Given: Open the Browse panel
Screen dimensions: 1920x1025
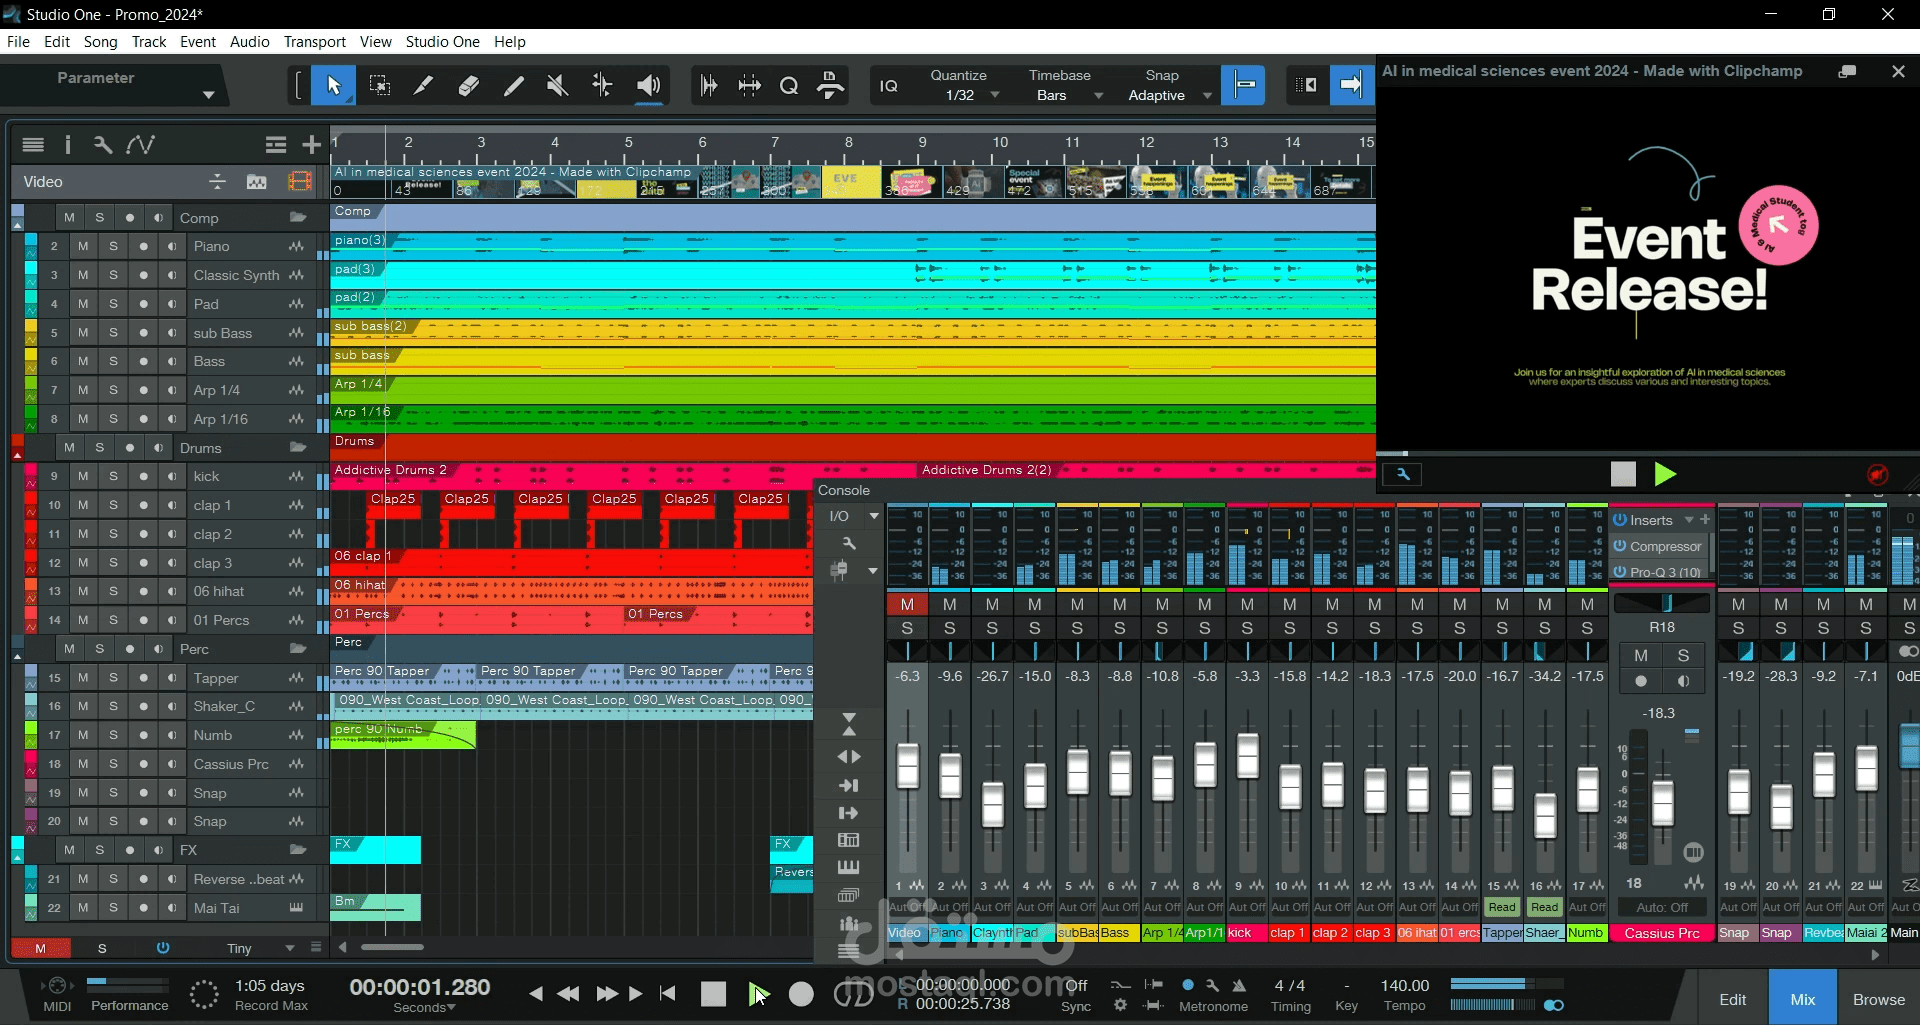Looking at the screenshot, I should (x=1878, y=999).
